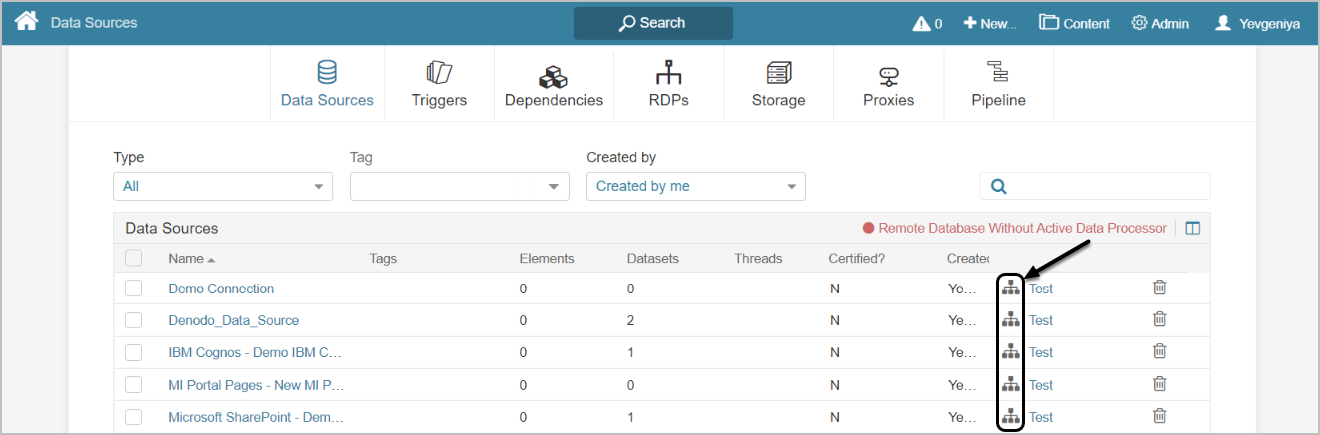Open the MI Portal Pages data source link
Image resolution: width=1320 pixels, height=435 pixels.
click(255, 385)
